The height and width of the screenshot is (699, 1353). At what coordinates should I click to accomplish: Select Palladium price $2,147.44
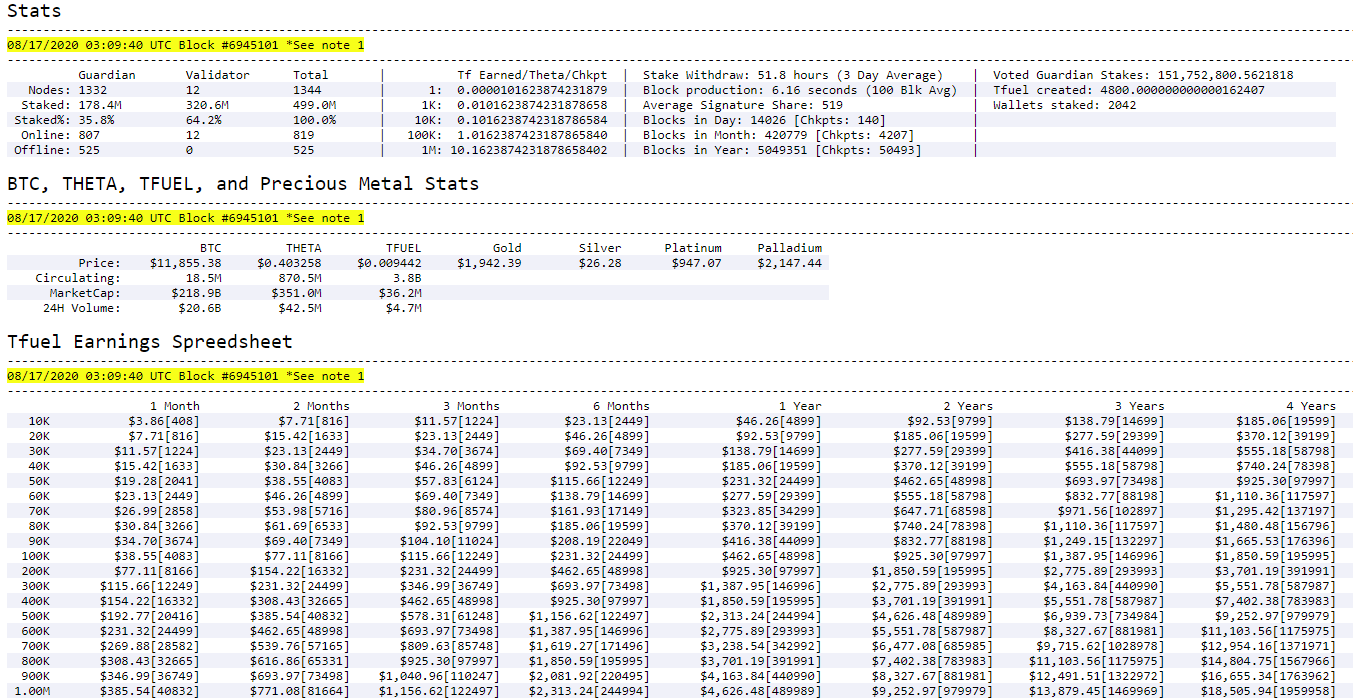(x=790, y=263)
